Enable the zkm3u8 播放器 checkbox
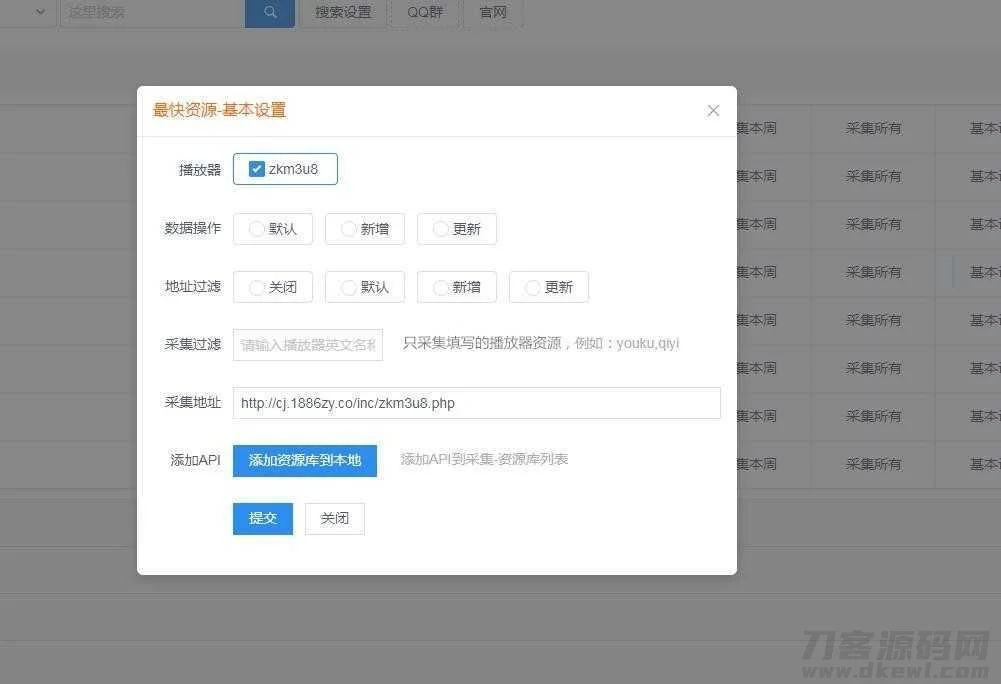 [257, 168]
